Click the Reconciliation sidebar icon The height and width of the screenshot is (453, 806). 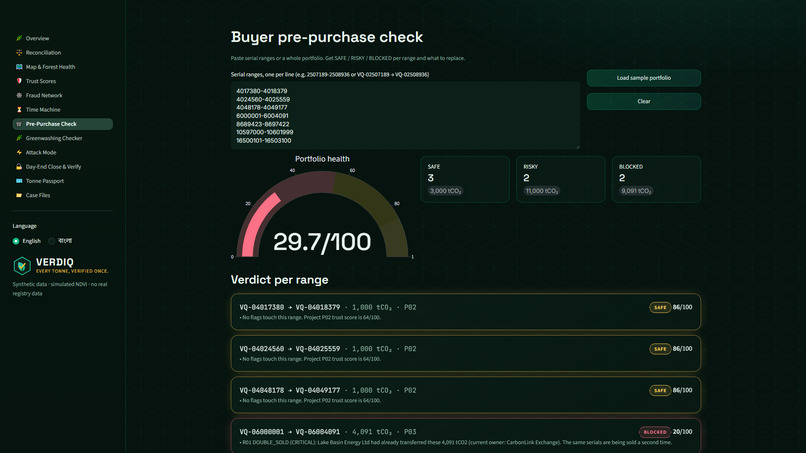pos(19,52)
